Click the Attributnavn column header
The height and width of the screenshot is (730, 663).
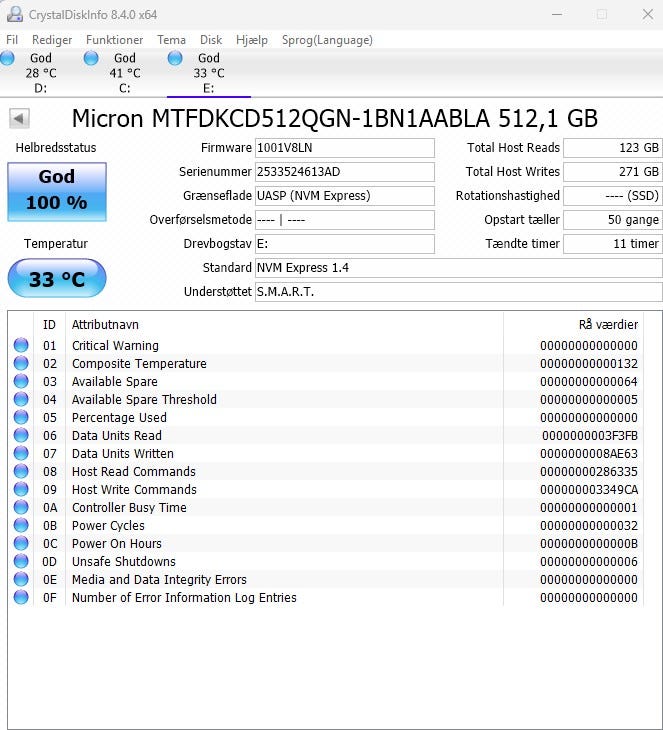(x=284, y=324)
